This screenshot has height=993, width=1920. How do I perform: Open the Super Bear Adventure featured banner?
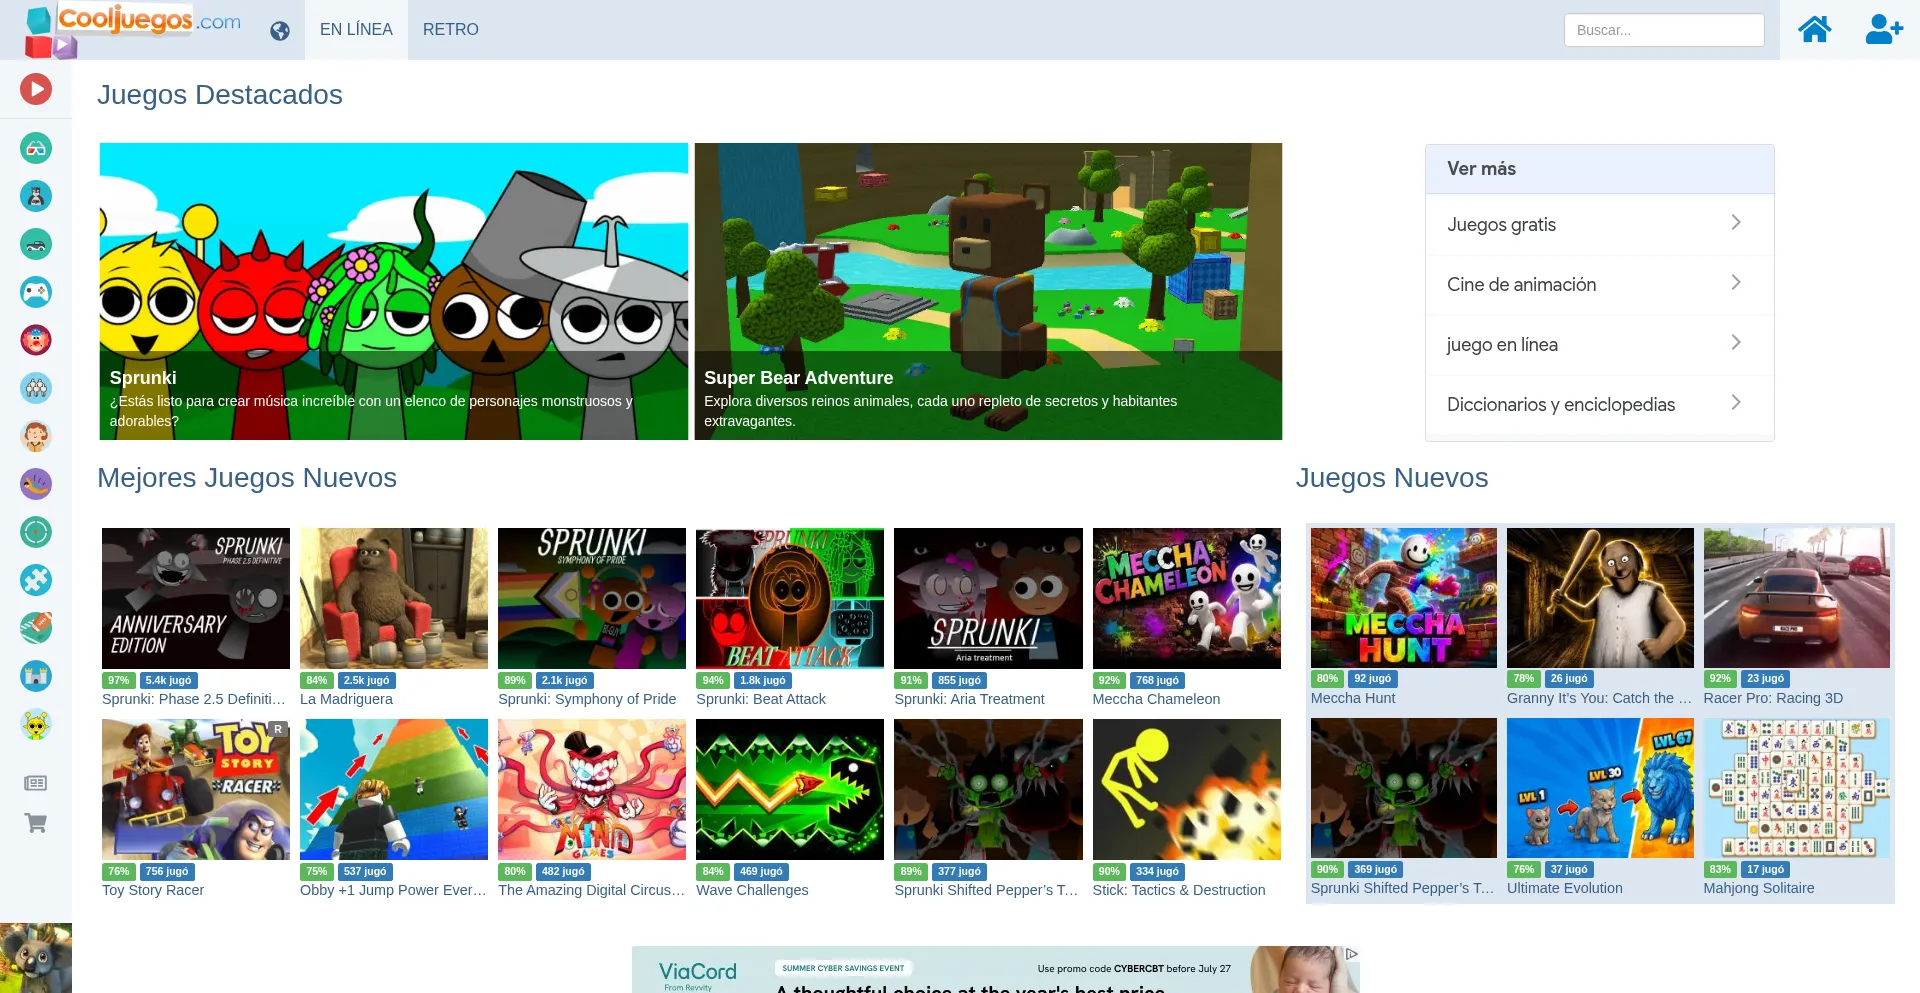(988, 291)
